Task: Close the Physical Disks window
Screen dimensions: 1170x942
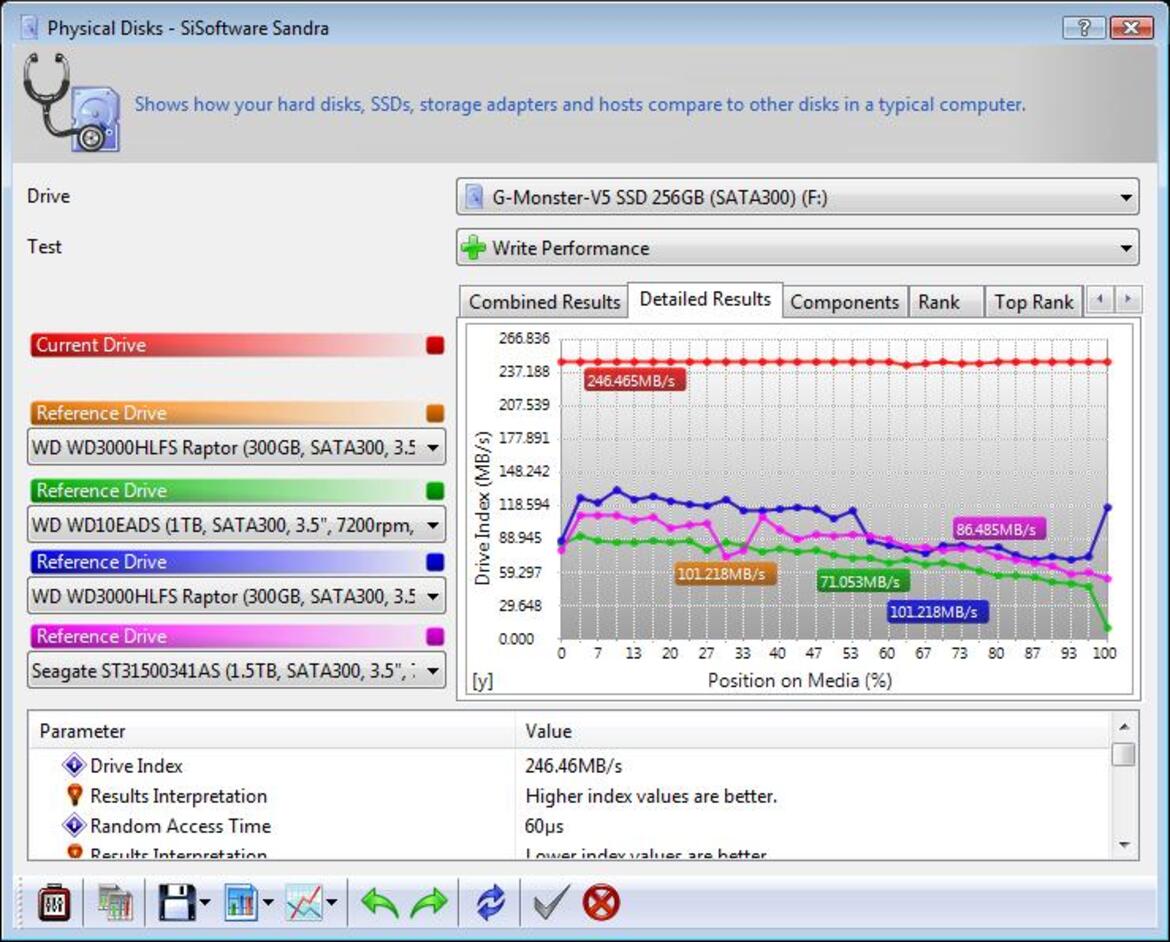Action: coord(1131,28)
